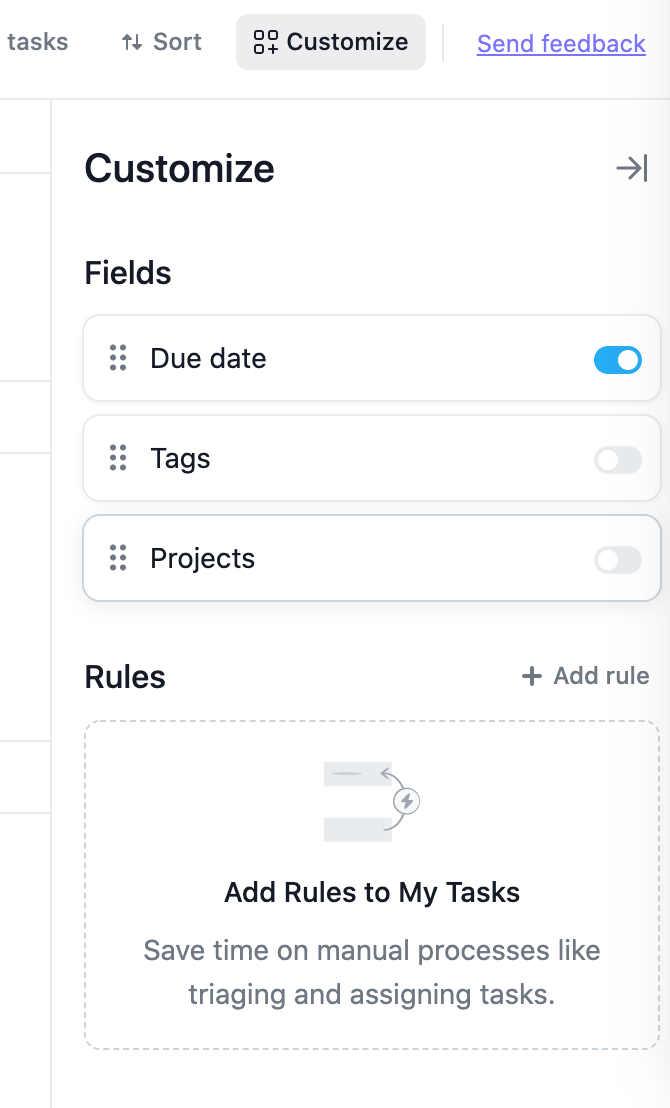Collapse the Customize panel with arrow icon

pyautogui.click(x=631, y=168)
